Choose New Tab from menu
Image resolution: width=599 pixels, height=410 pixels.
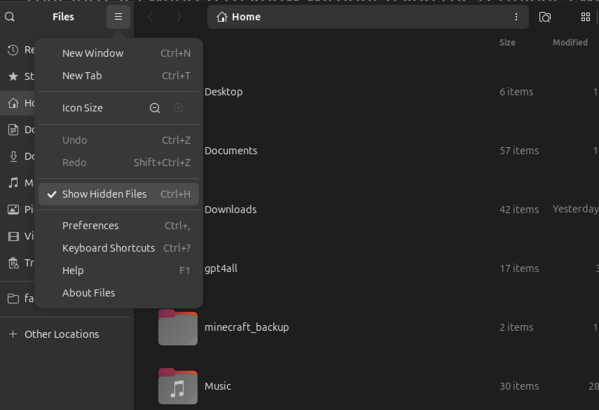119,76
